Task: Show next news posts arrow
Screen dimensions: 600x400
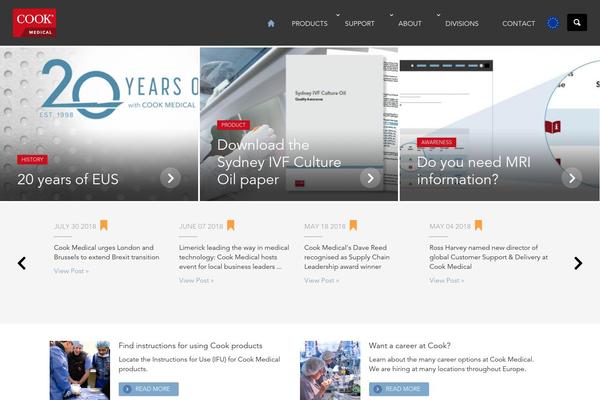Action: 578,263
